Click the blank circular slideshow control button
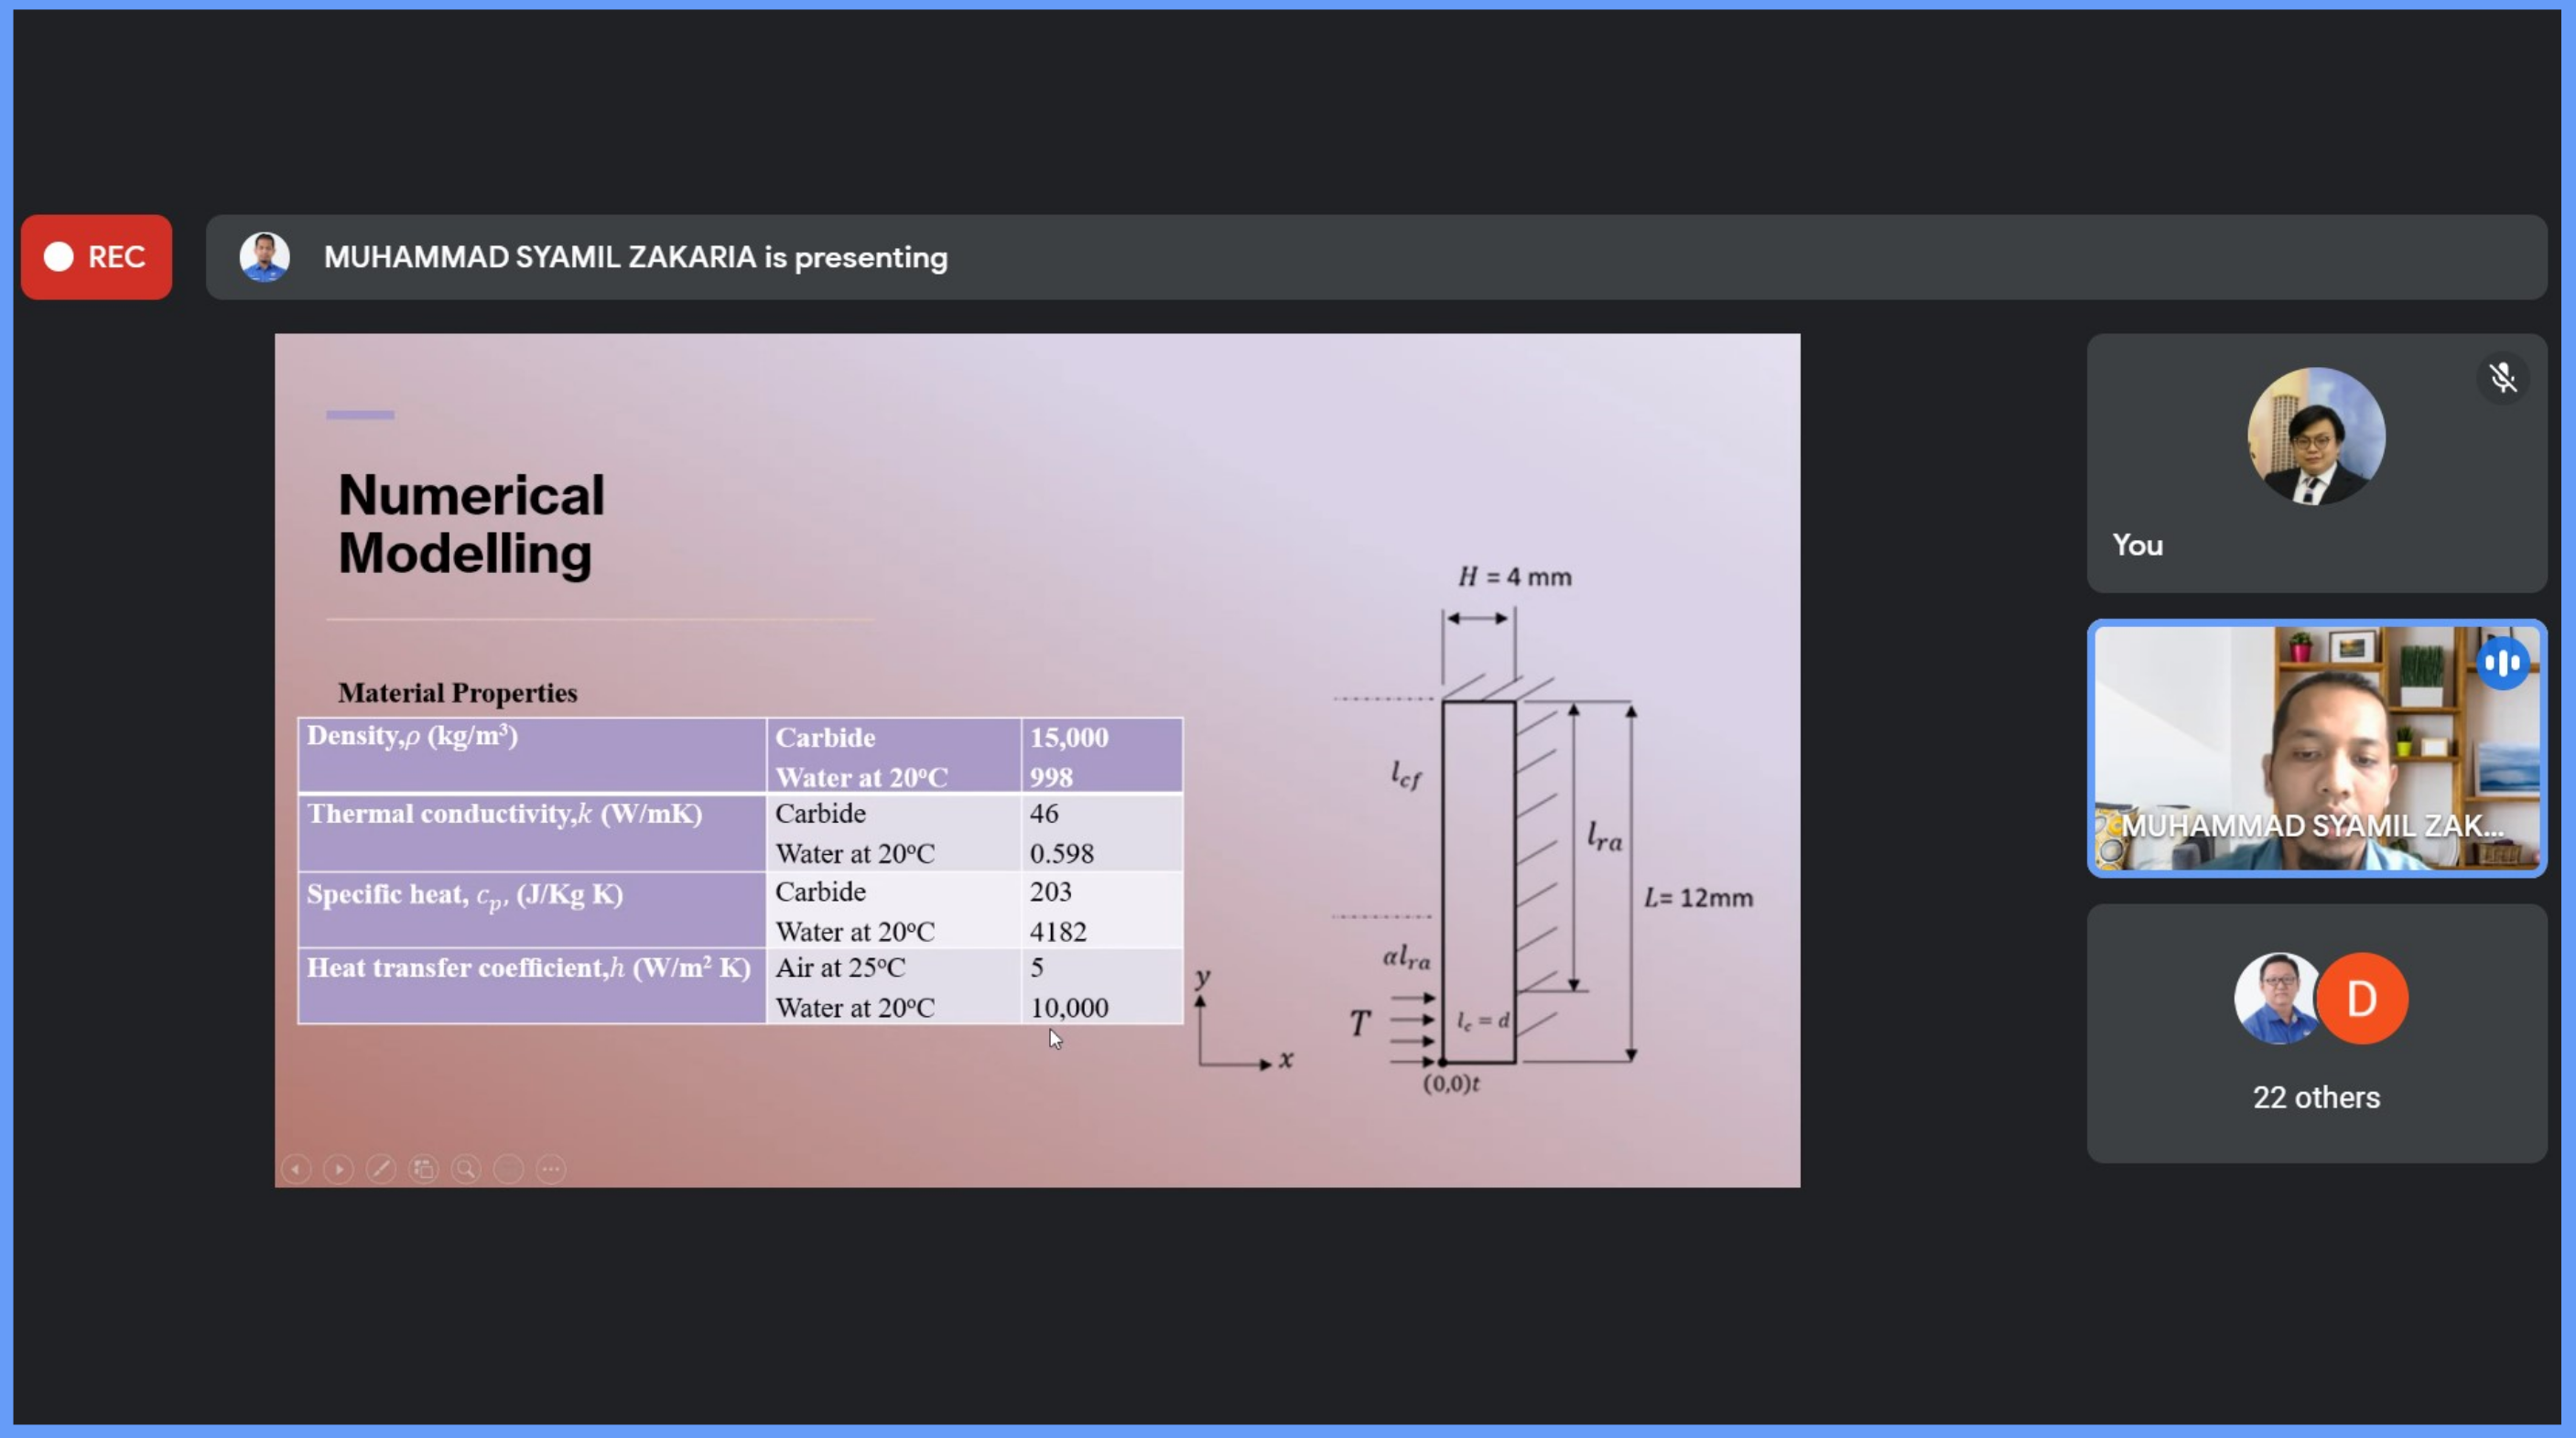 click(x=509, y=1168)
